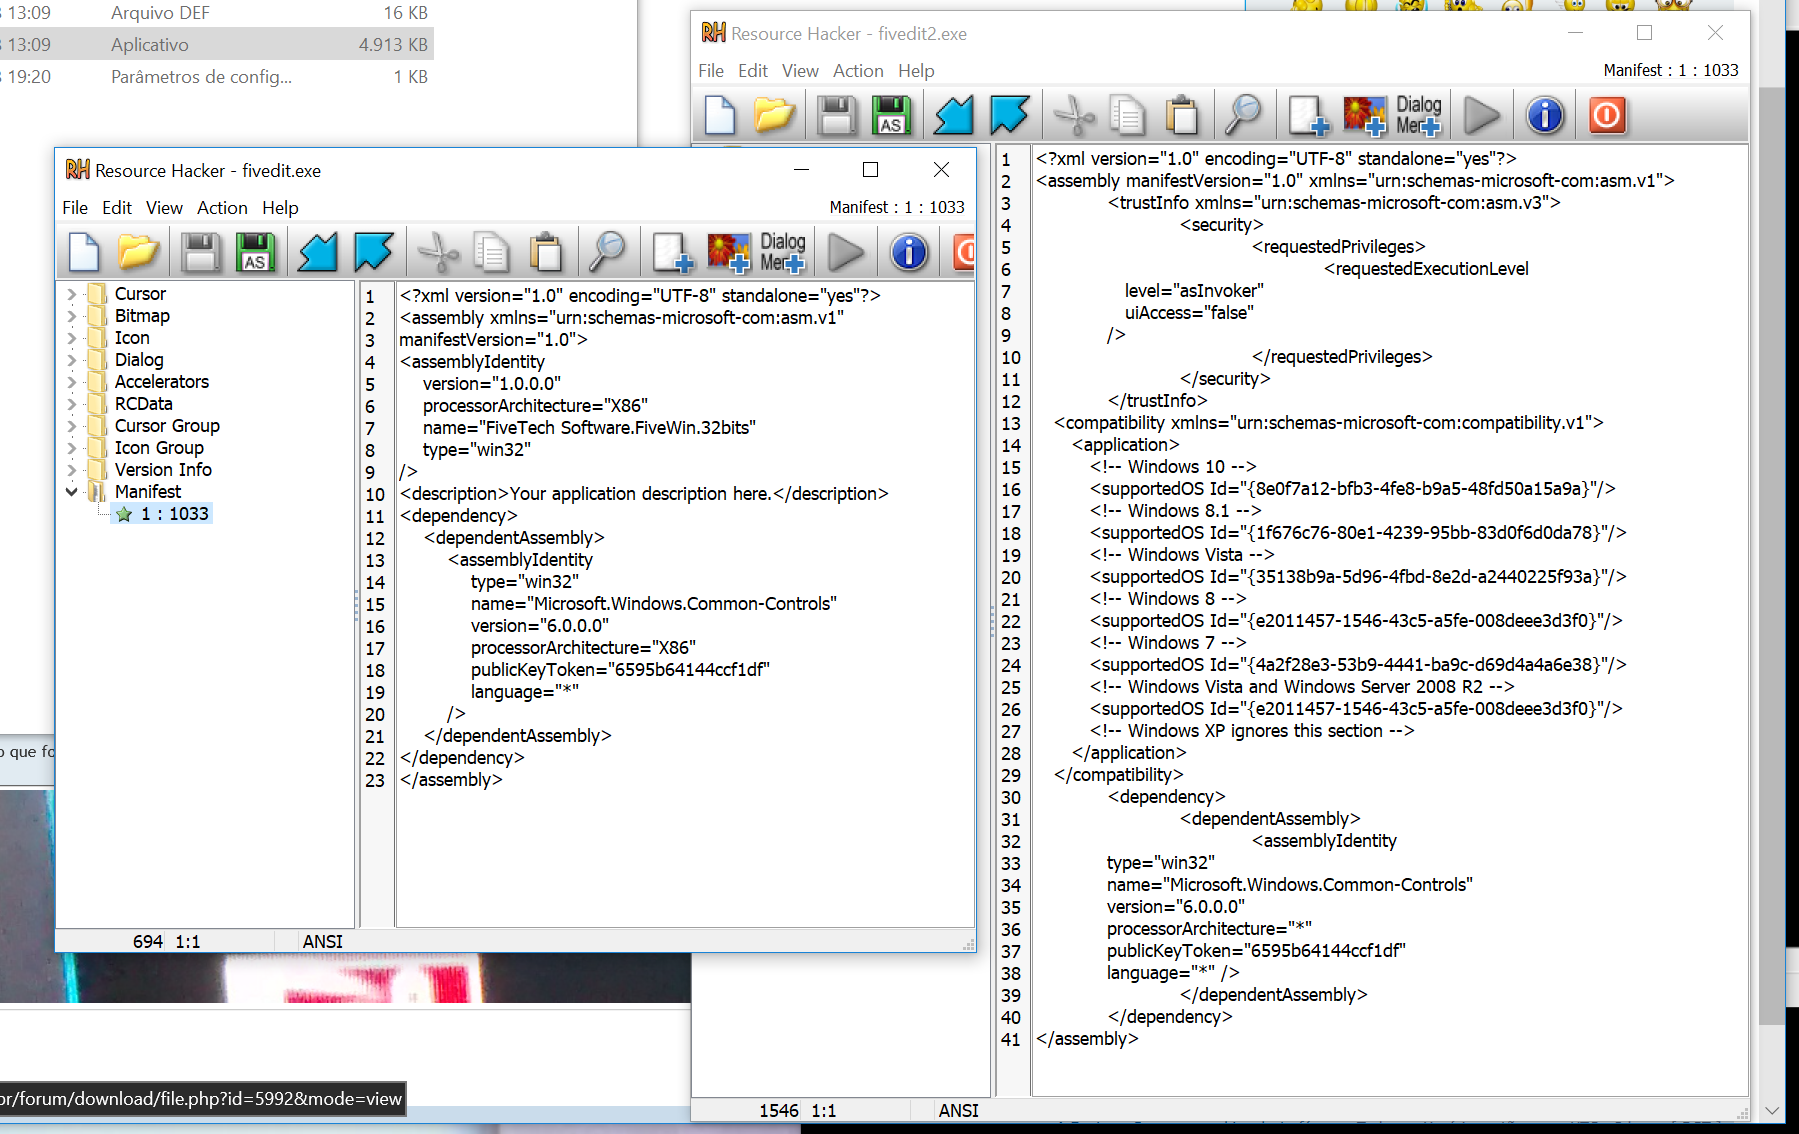This screenshot has height=1134, width=1799.
Task: Click the magnifier Find icon in fivedit.exe toolbar
Action: pos(606,252)
